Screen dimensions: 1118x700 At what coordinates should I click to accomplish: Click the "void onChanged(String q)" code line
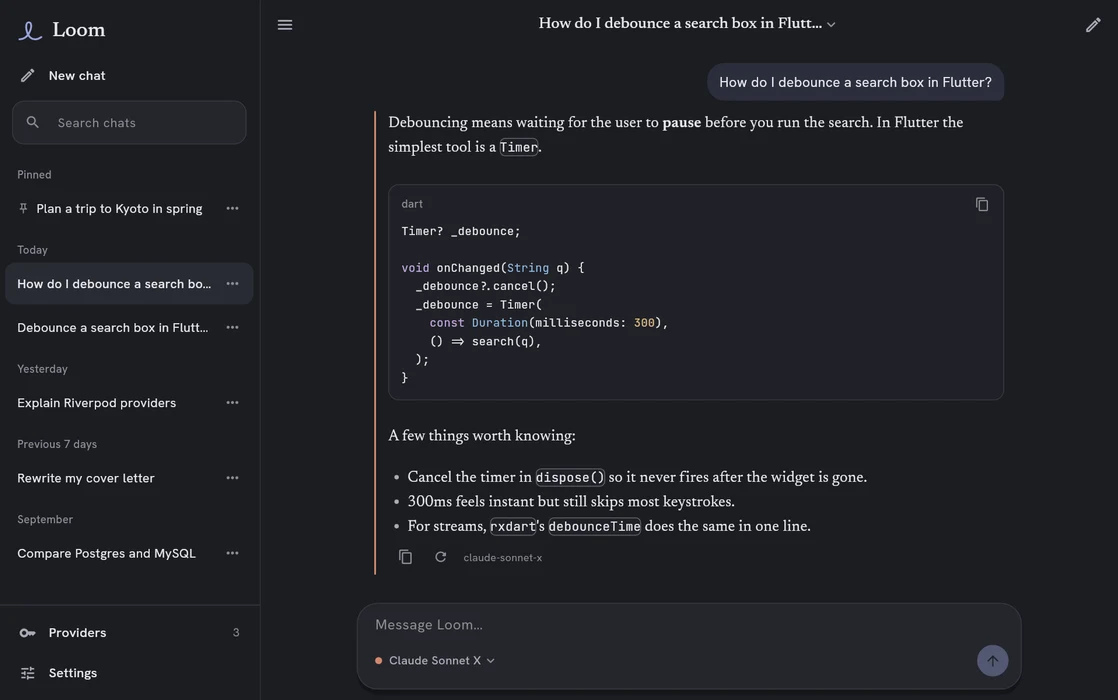(x=493, y=268)
